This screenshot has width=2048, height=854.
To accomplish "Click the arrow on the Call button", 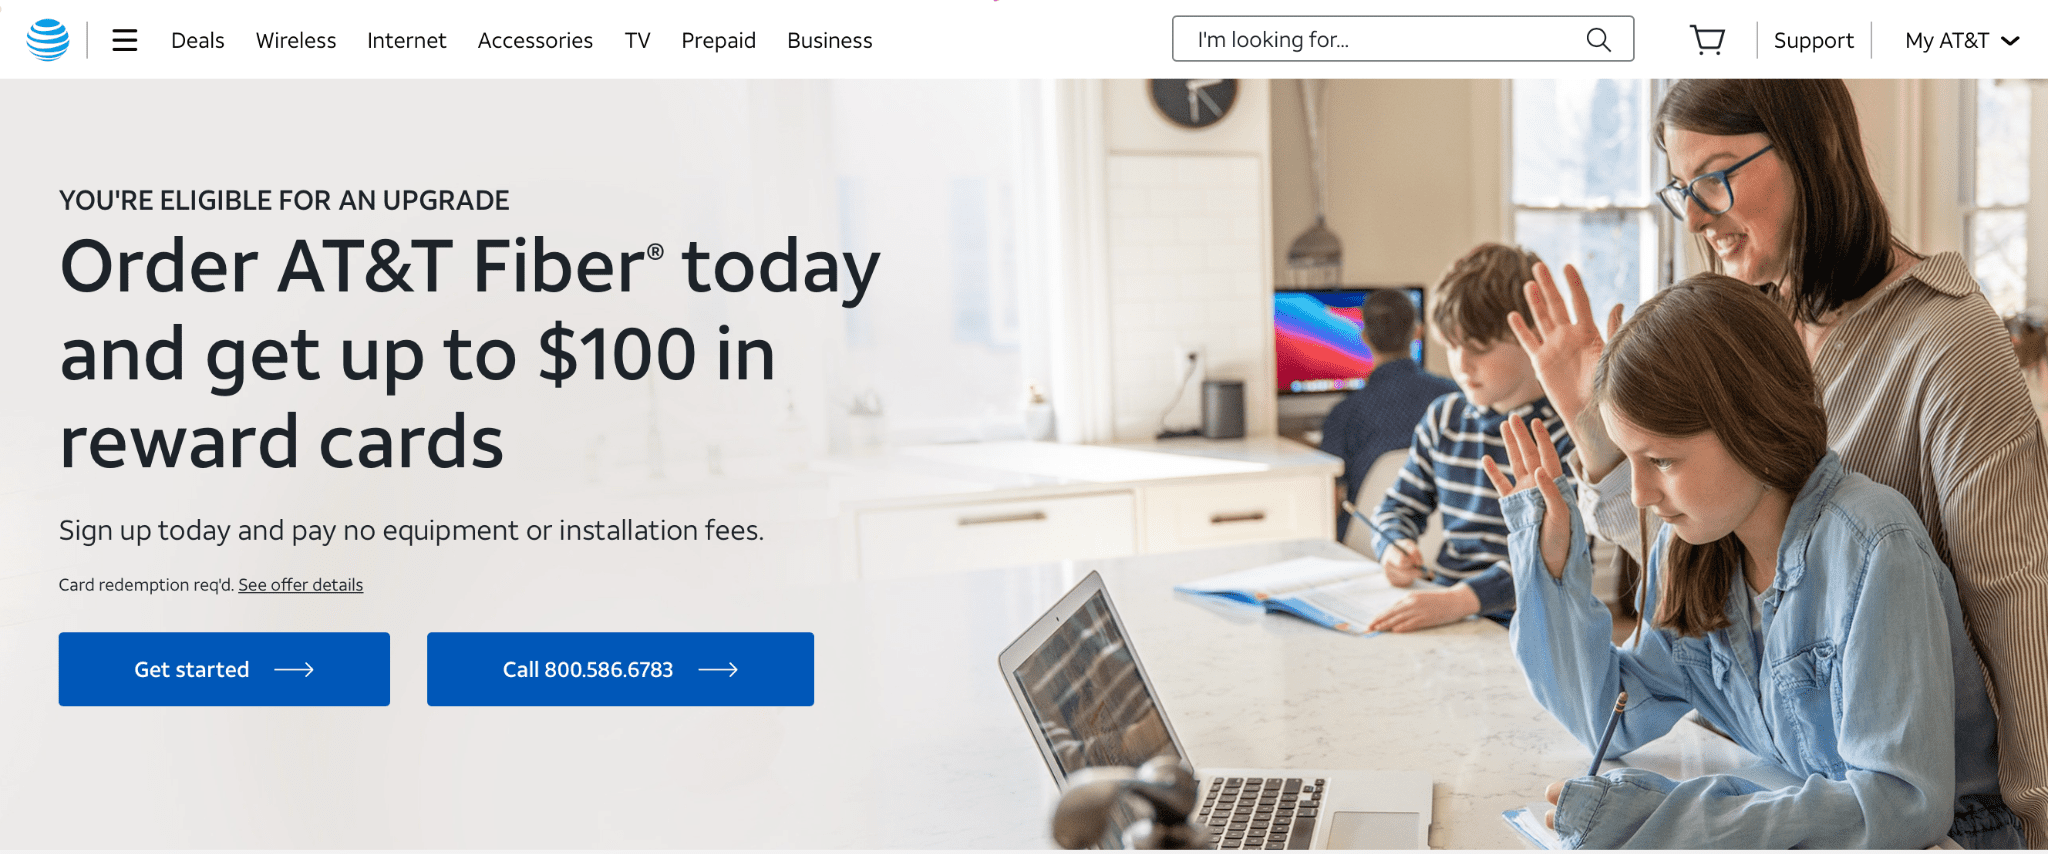I will (x=718, y=670).
